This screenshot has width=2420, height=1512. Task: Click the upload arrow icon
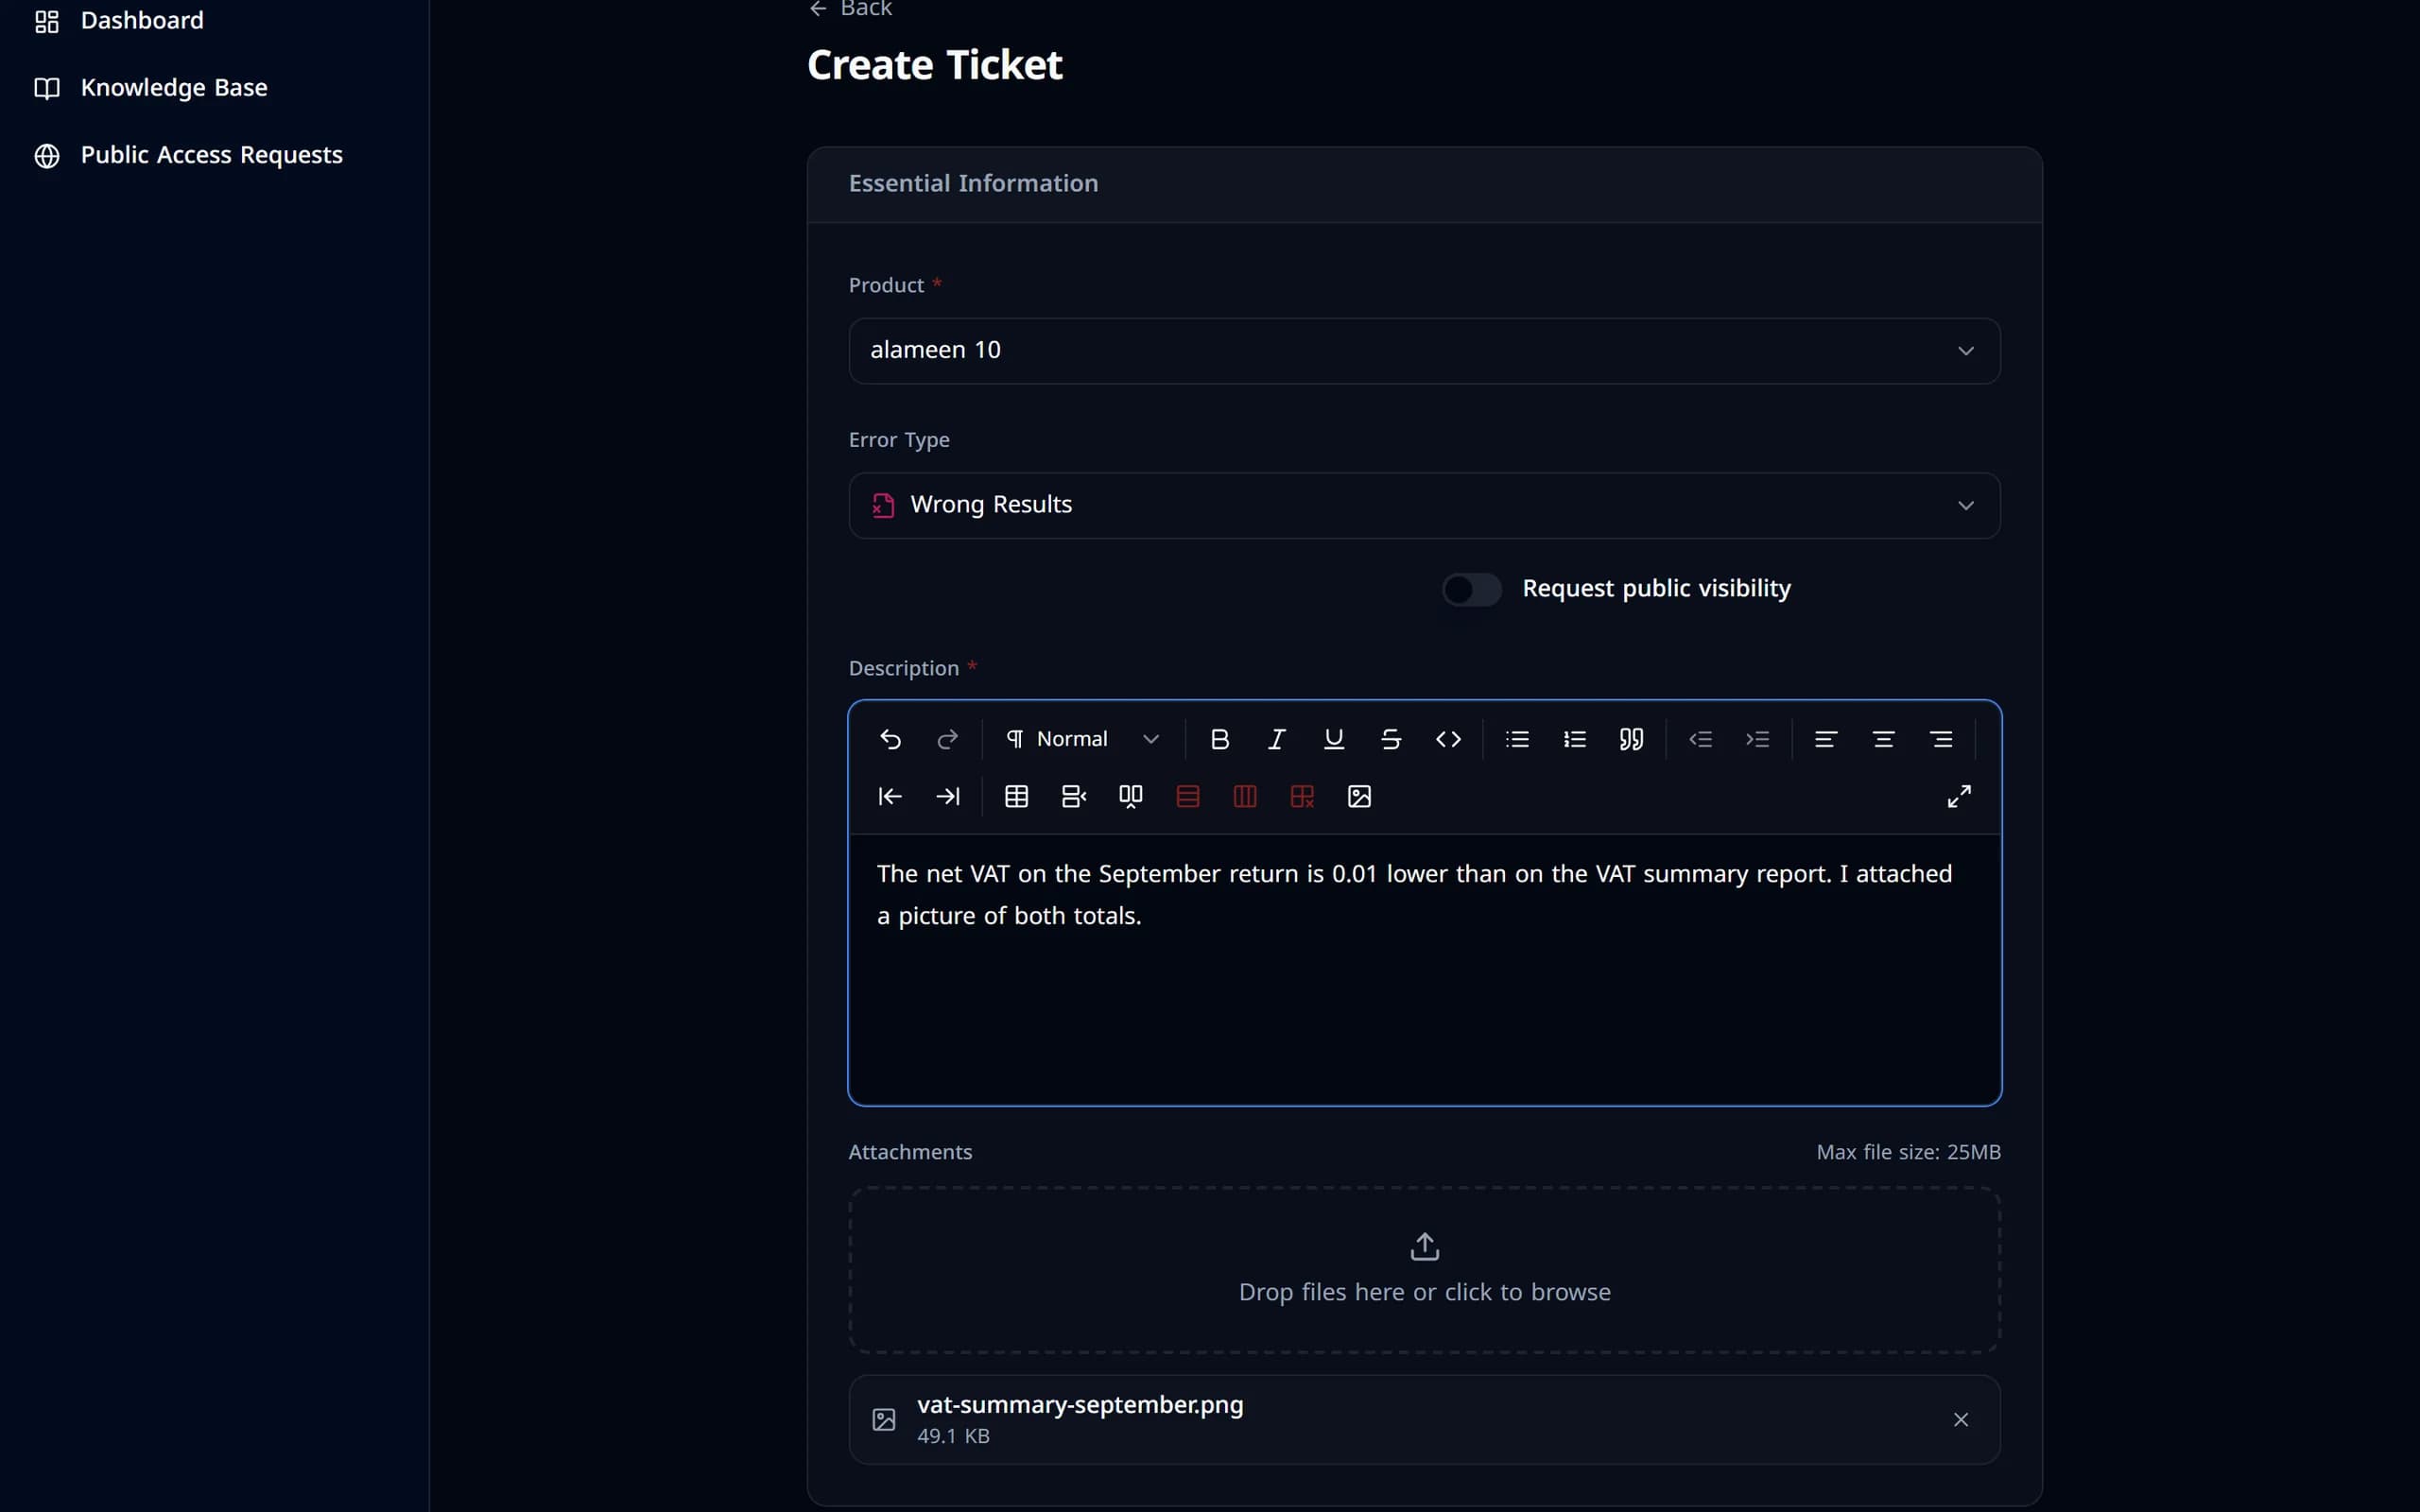pyautogui.click(x=1424, y=1246)
